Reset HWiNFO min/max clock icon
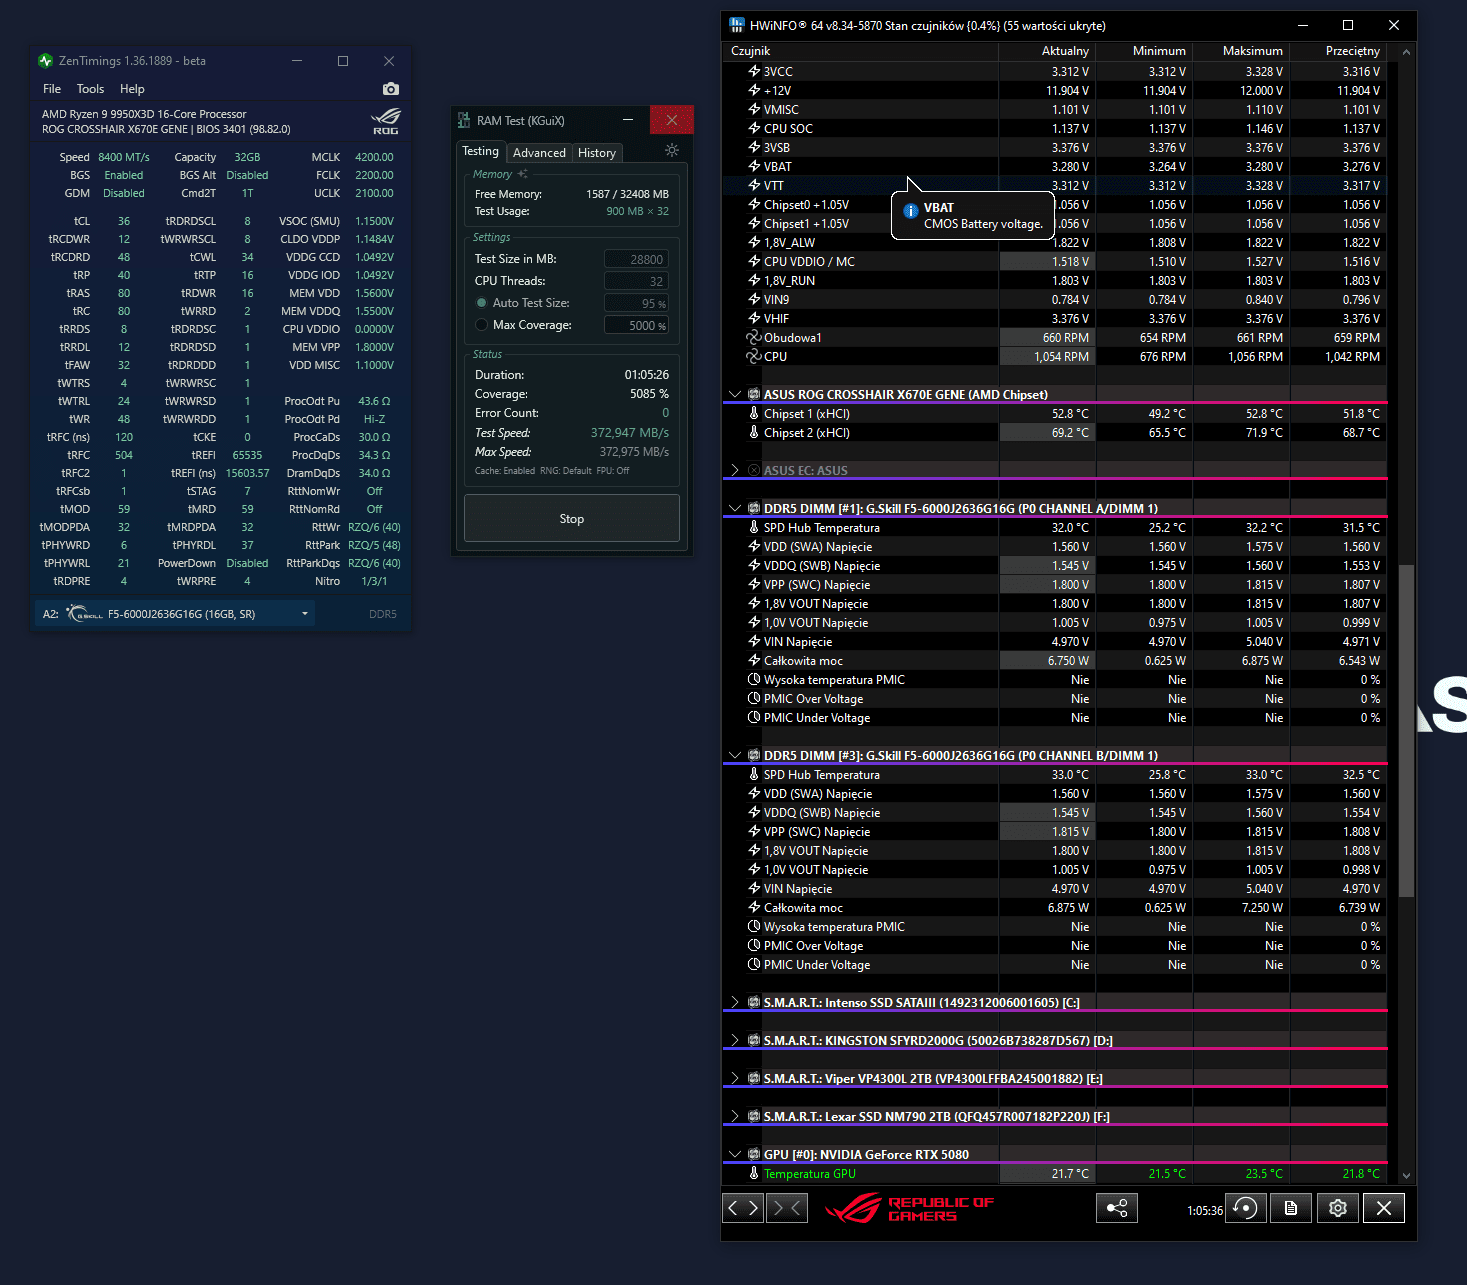Viewport: 1467px width, 1285px height. pos(1246,1208)
